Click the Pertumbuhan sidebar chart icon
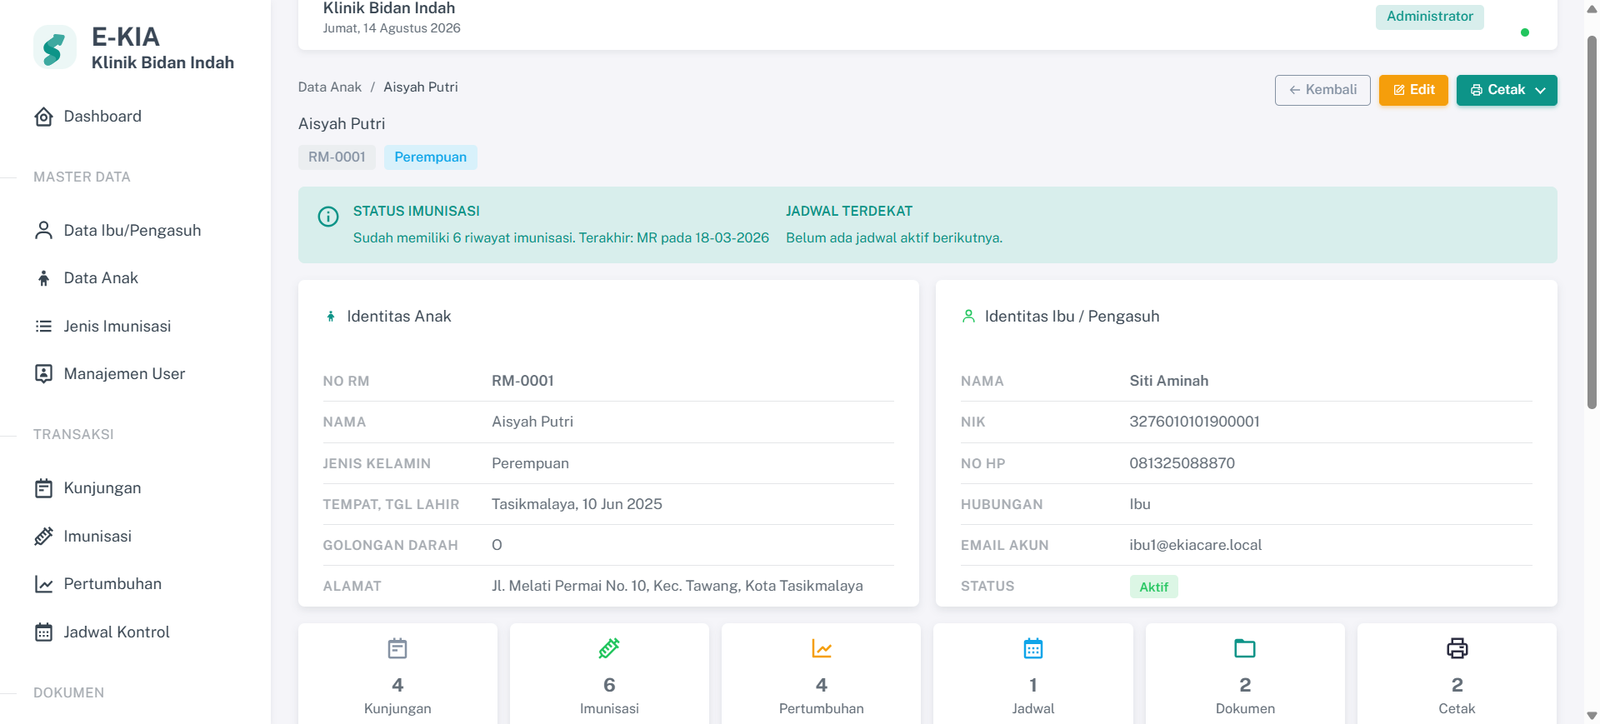Image resolution: width=1600 pixels, height=724 pixels. pos(44,584)
